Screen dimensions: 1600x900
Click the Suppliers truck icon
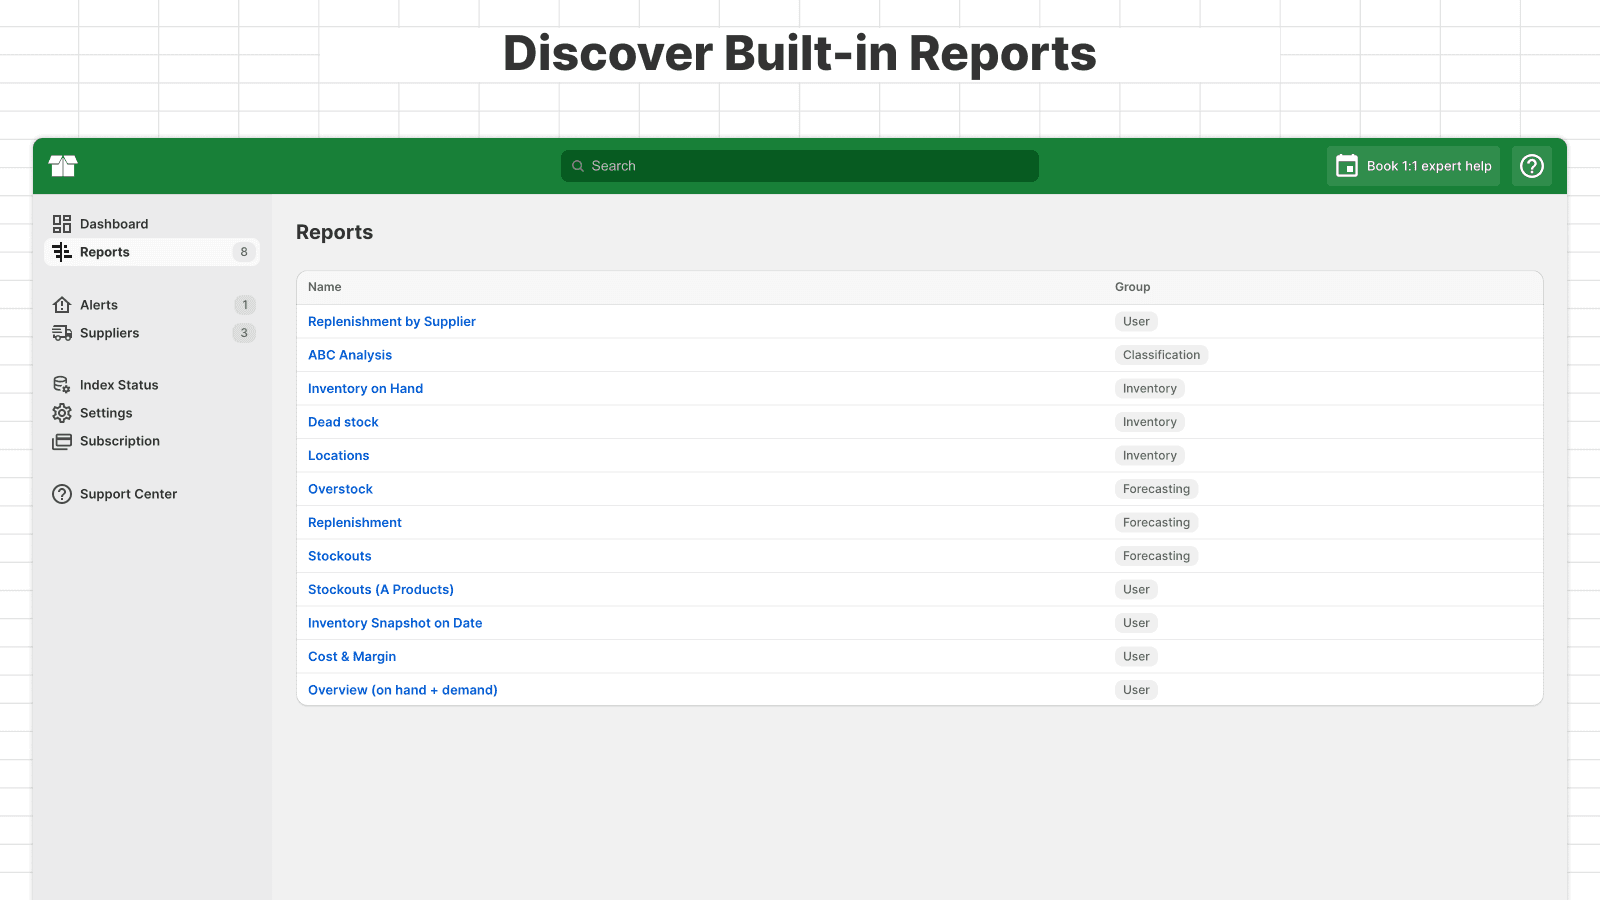62,333
